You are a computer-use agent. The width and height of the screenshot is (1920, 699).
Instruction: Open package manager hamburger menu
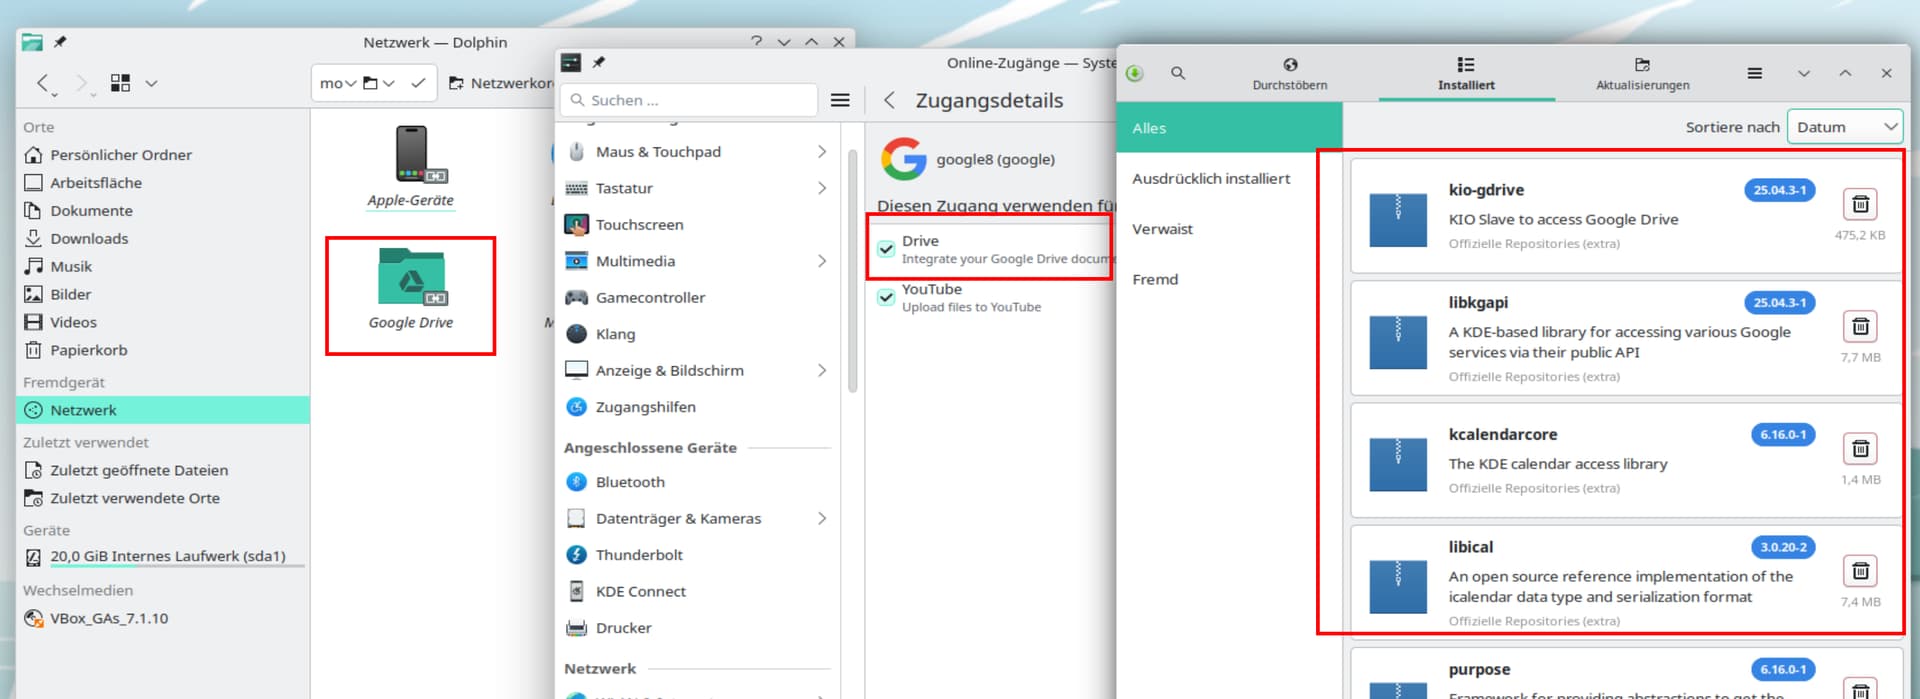[x=1754, y=73]
